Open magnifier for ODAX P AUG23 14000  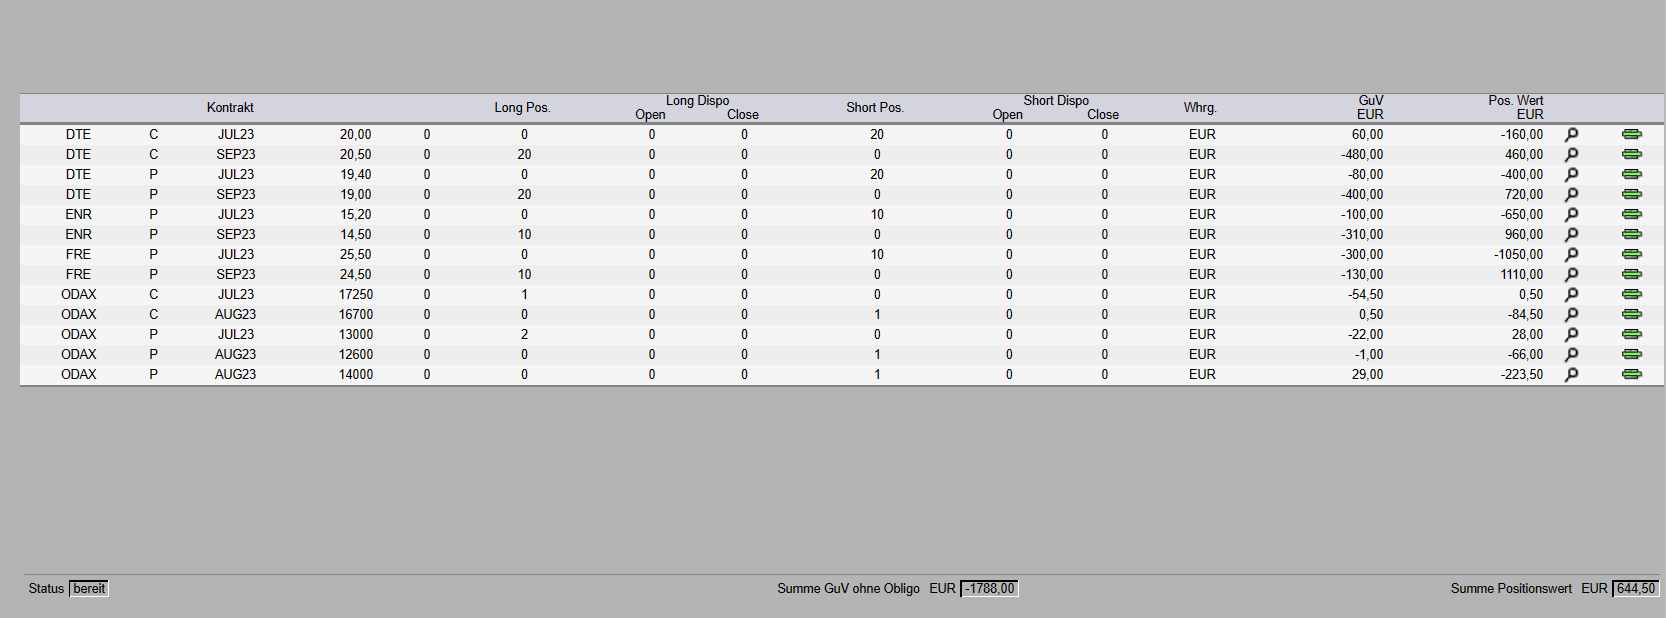(x=1571, y=374)
